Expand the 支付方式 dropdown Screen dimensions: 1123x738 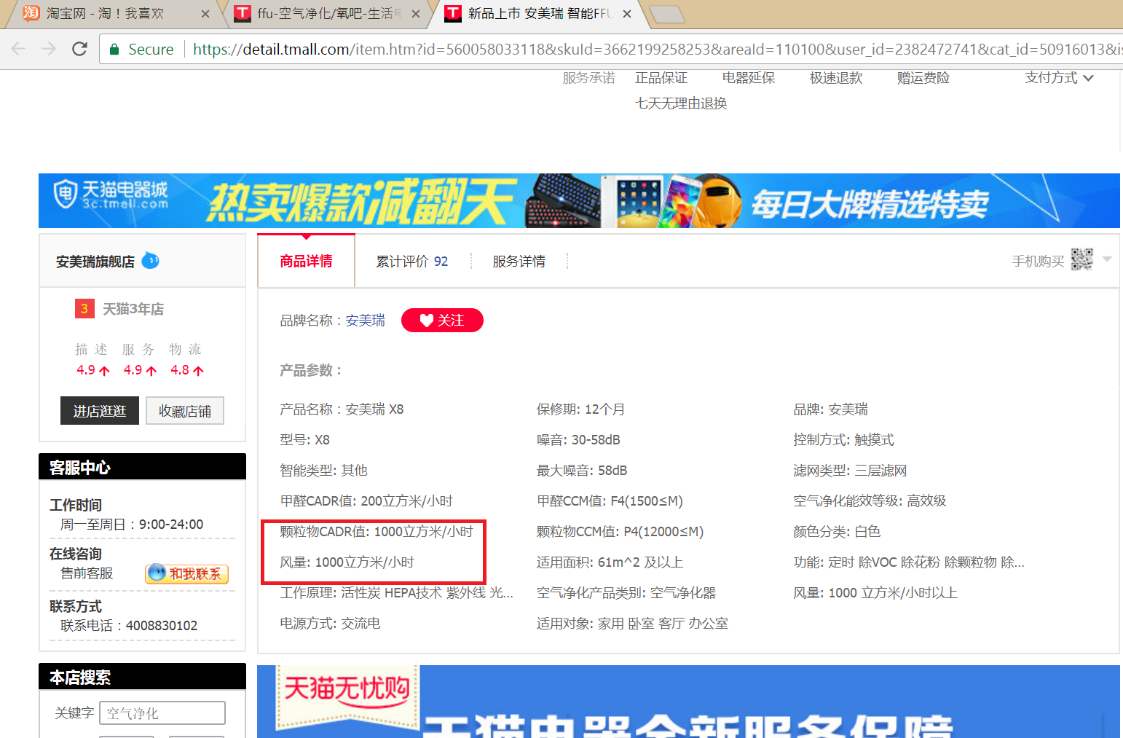click(1059, 77)
